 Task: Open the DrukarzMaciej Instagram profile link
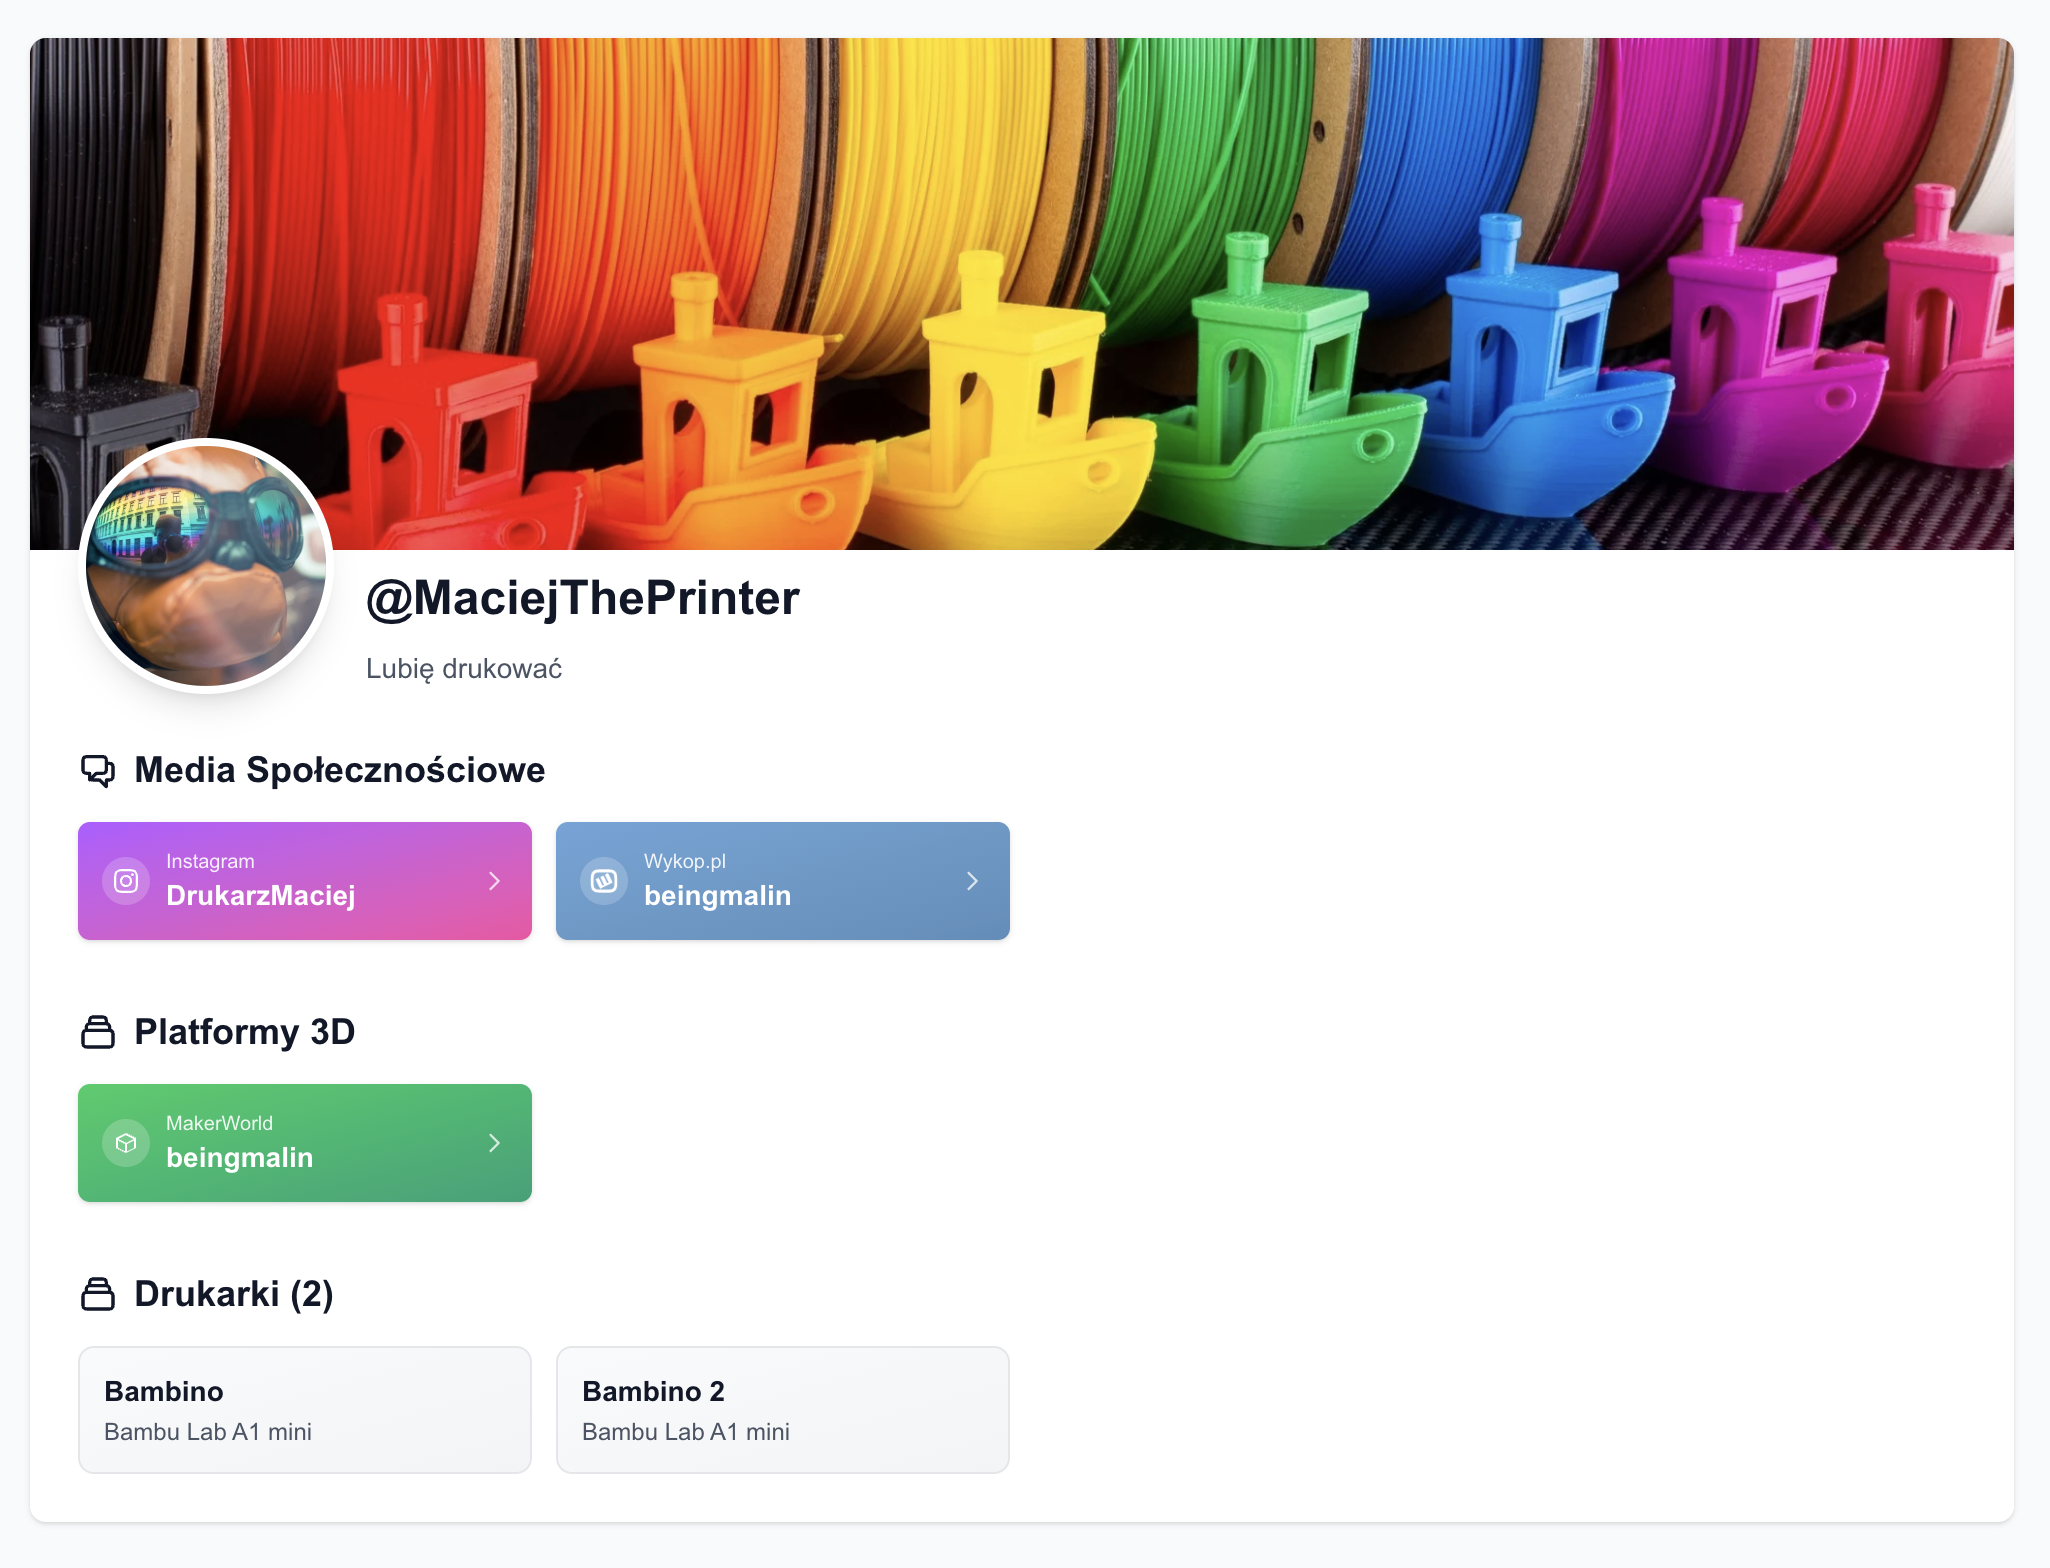261,895
